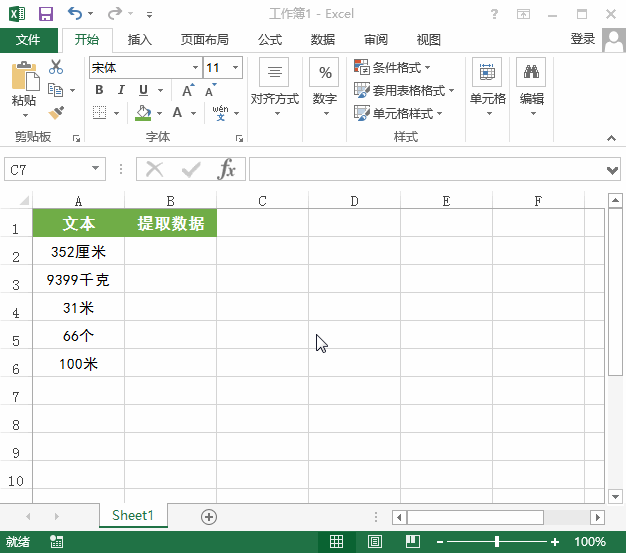Click the Insert Function fx icon
This screenshot has width=626, height=553.
click(227, 169)
